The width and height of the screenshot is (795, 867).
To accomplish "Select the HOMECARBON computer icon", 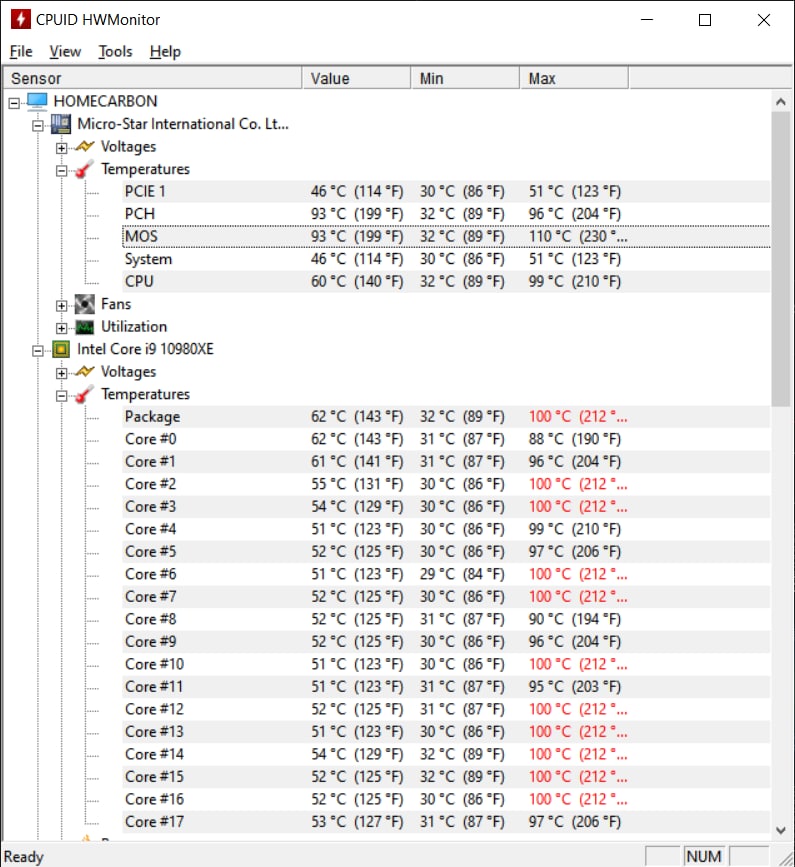I will [38, 101].
